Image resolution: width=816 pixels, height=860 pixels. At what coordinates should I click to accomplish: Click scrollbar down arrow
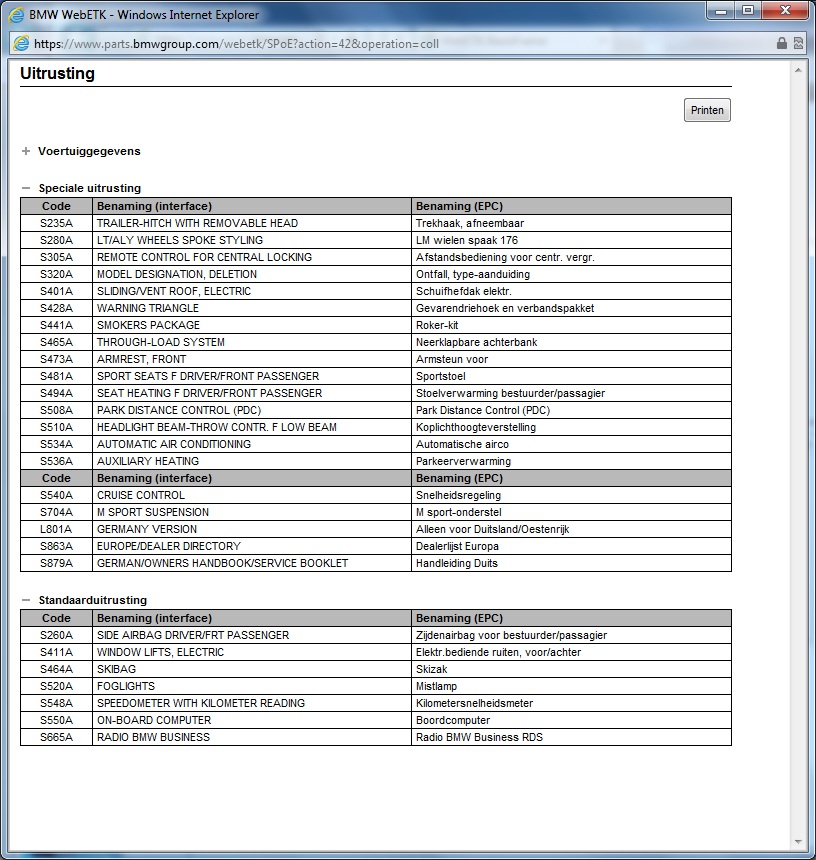click(x=798, y=842)
